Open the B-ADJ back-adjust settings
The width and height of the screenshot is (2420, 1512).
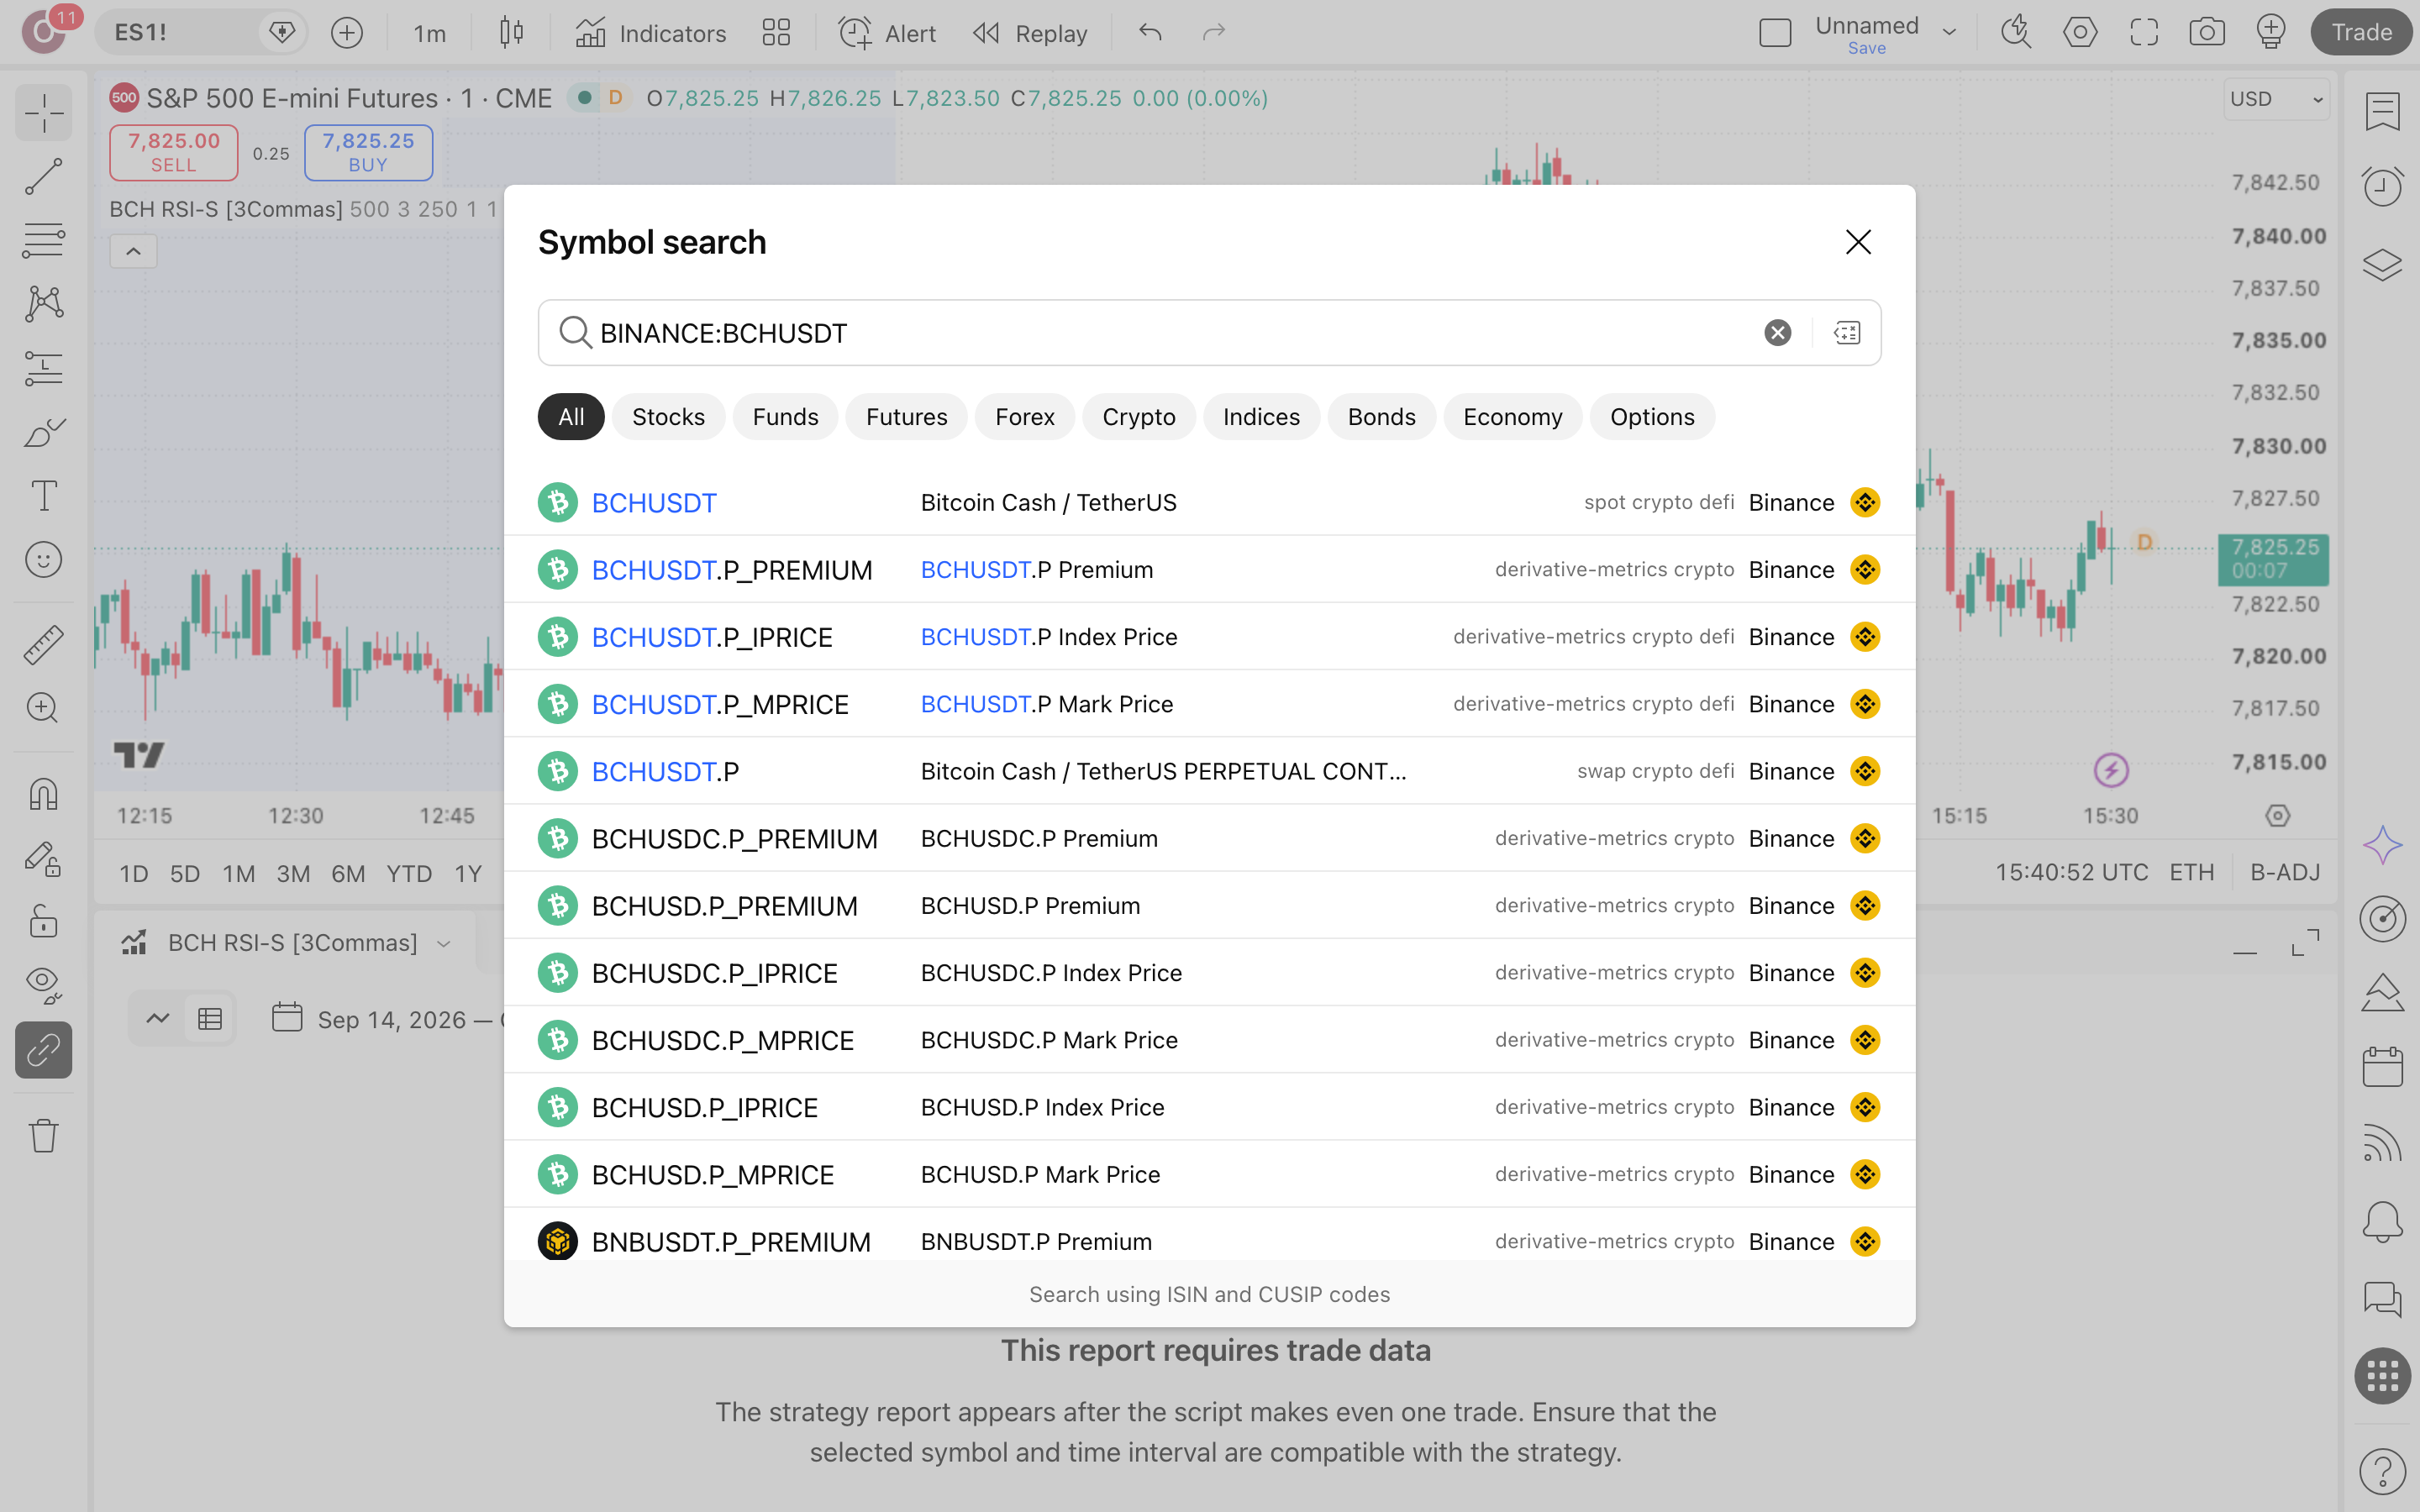[x=2285, y=872]
